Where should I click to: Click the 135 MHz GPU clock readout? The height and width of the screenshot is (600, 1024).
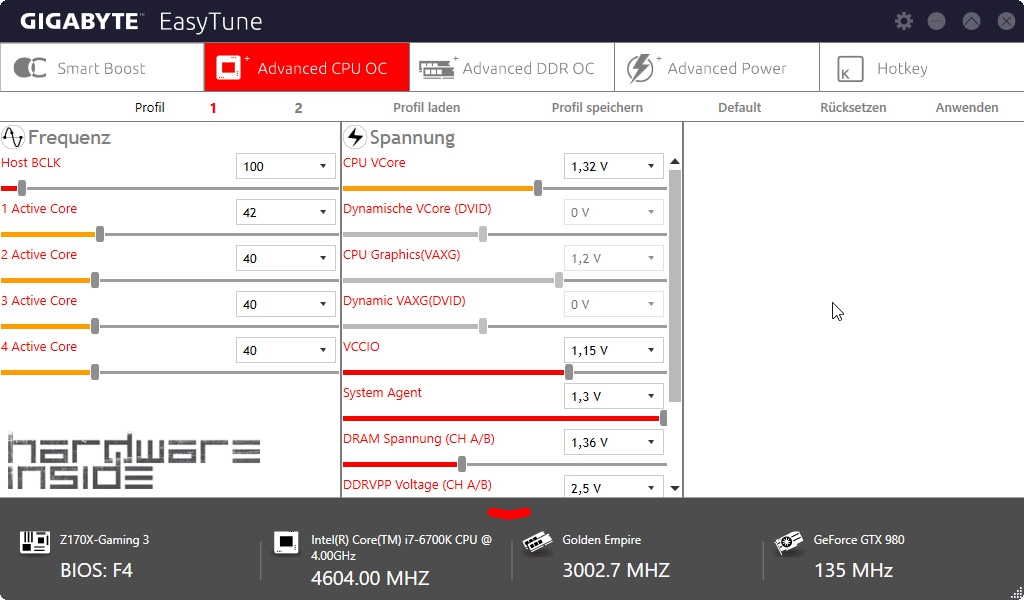[x=853, y=571]
